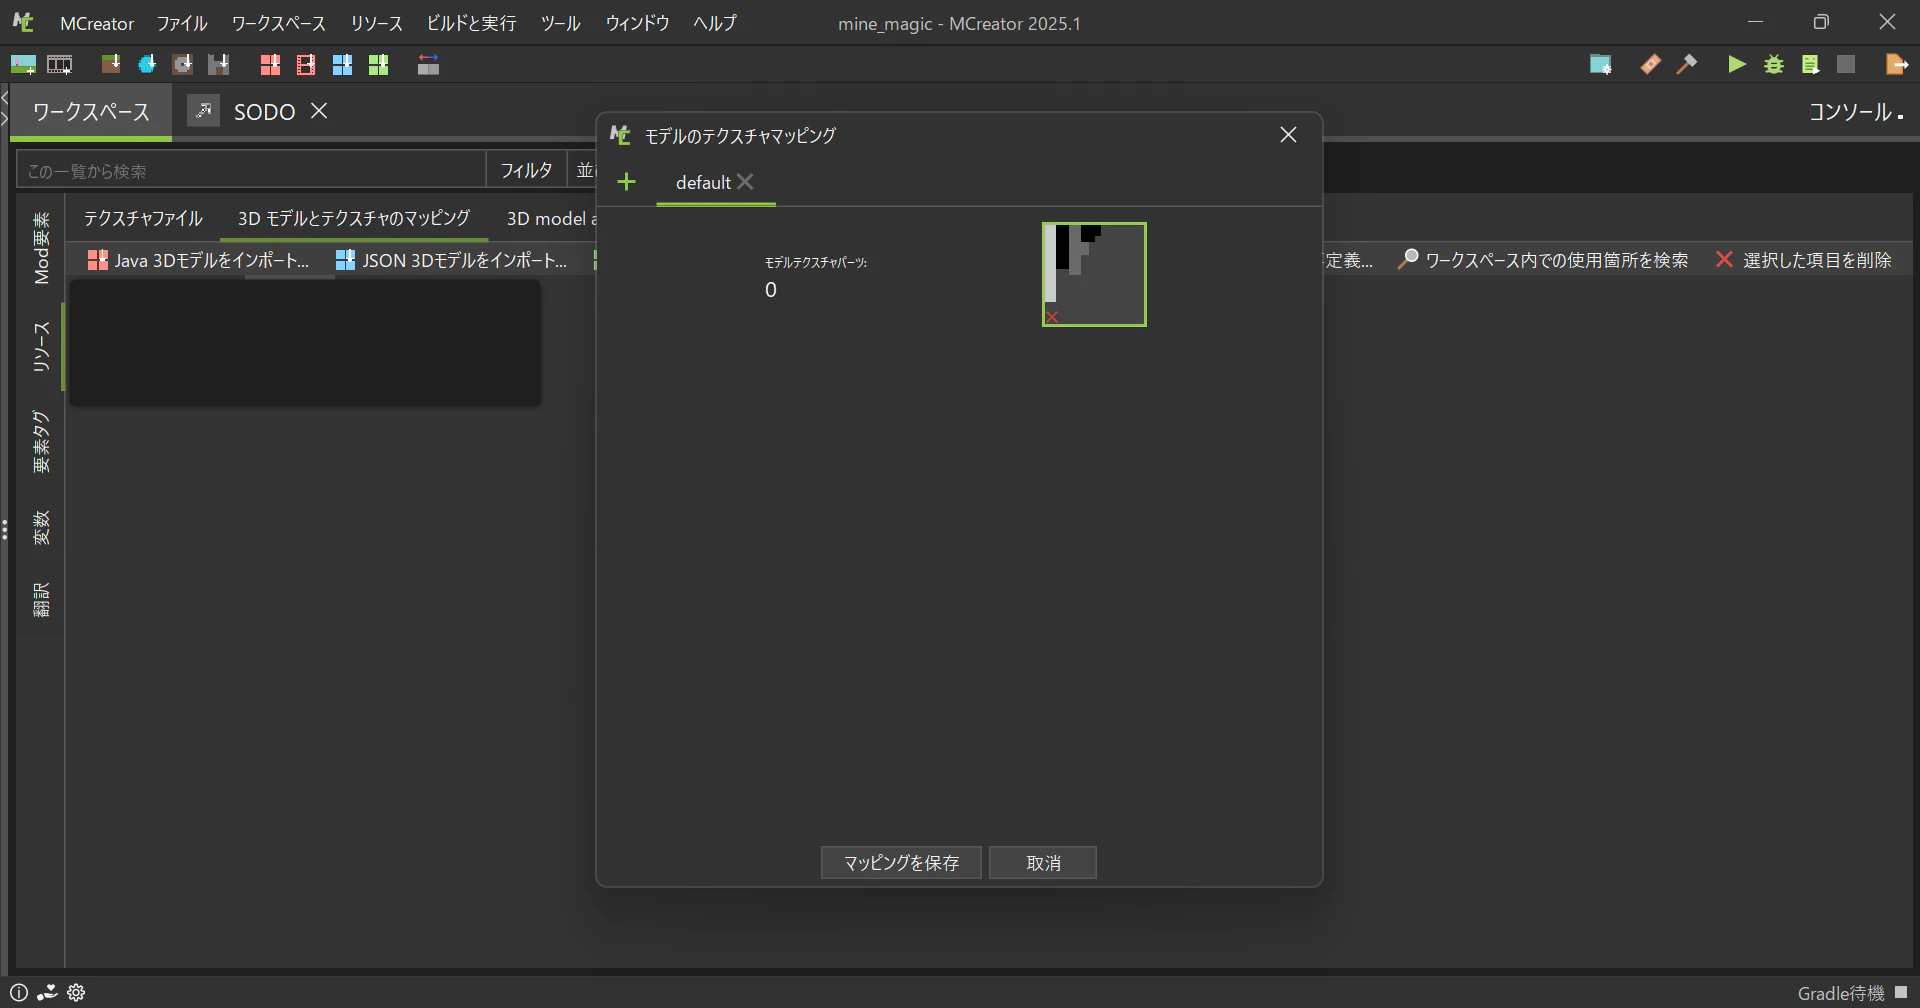Click 選択した項目を削除 button
This screenshot has width=1920, height=1008.
pyautogui.click(x=1803, y=260)
